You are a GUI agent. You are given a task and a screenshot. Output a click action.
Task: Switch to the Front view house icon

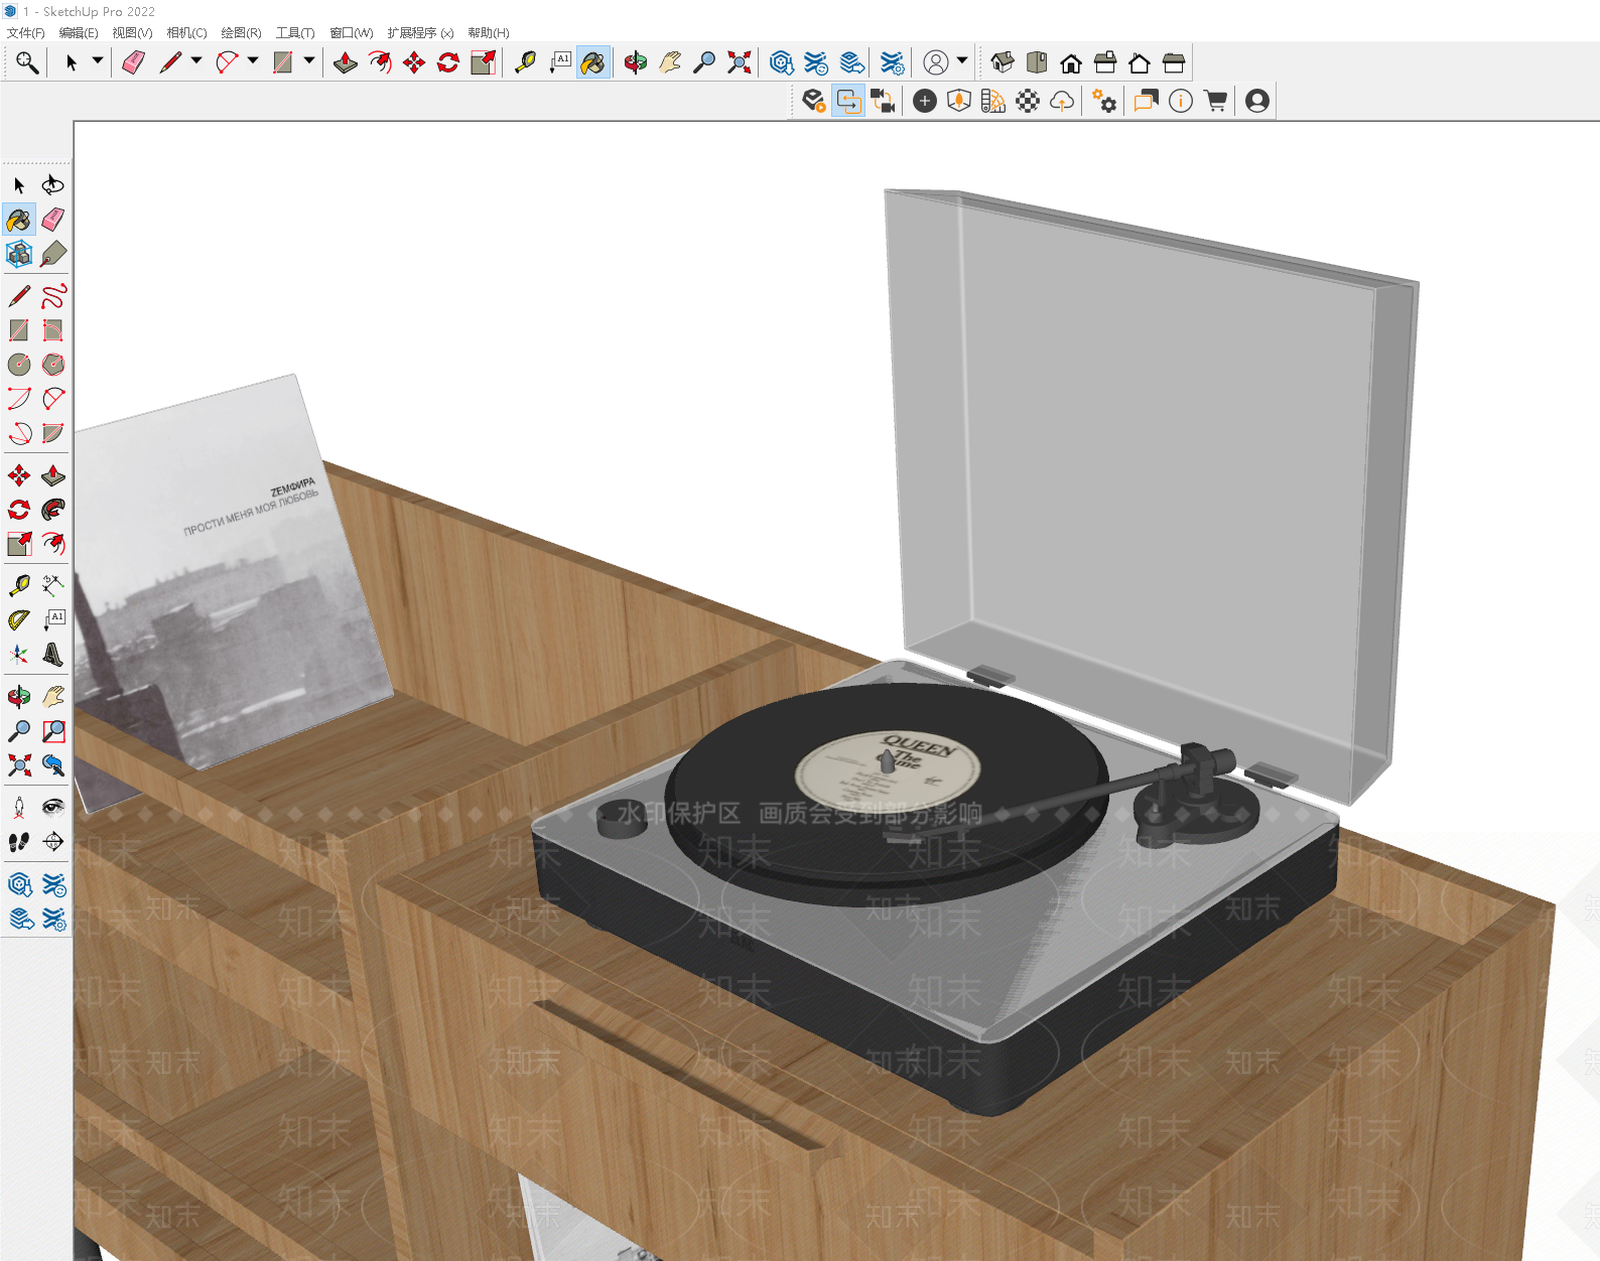click(1071, 63)
